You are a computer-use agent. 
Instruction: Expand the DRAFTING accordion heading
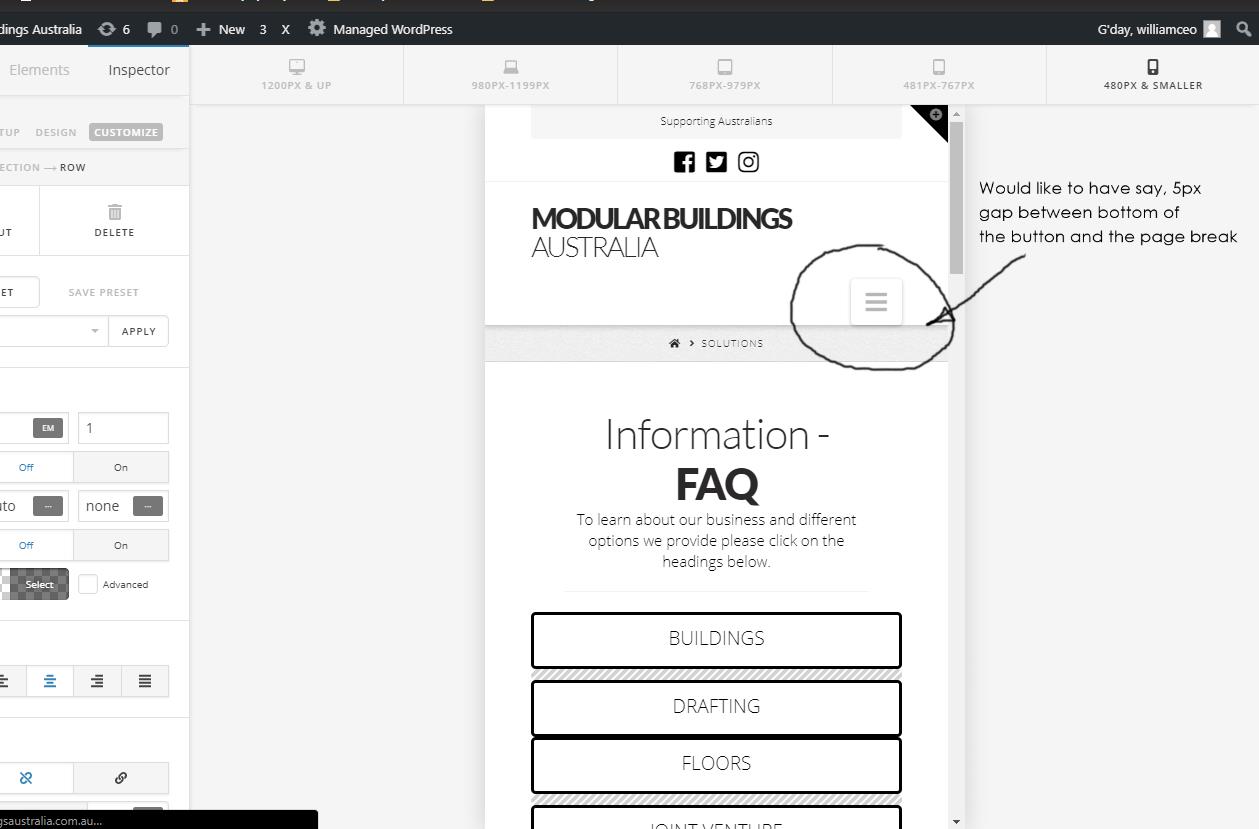[x=716, y=707]
